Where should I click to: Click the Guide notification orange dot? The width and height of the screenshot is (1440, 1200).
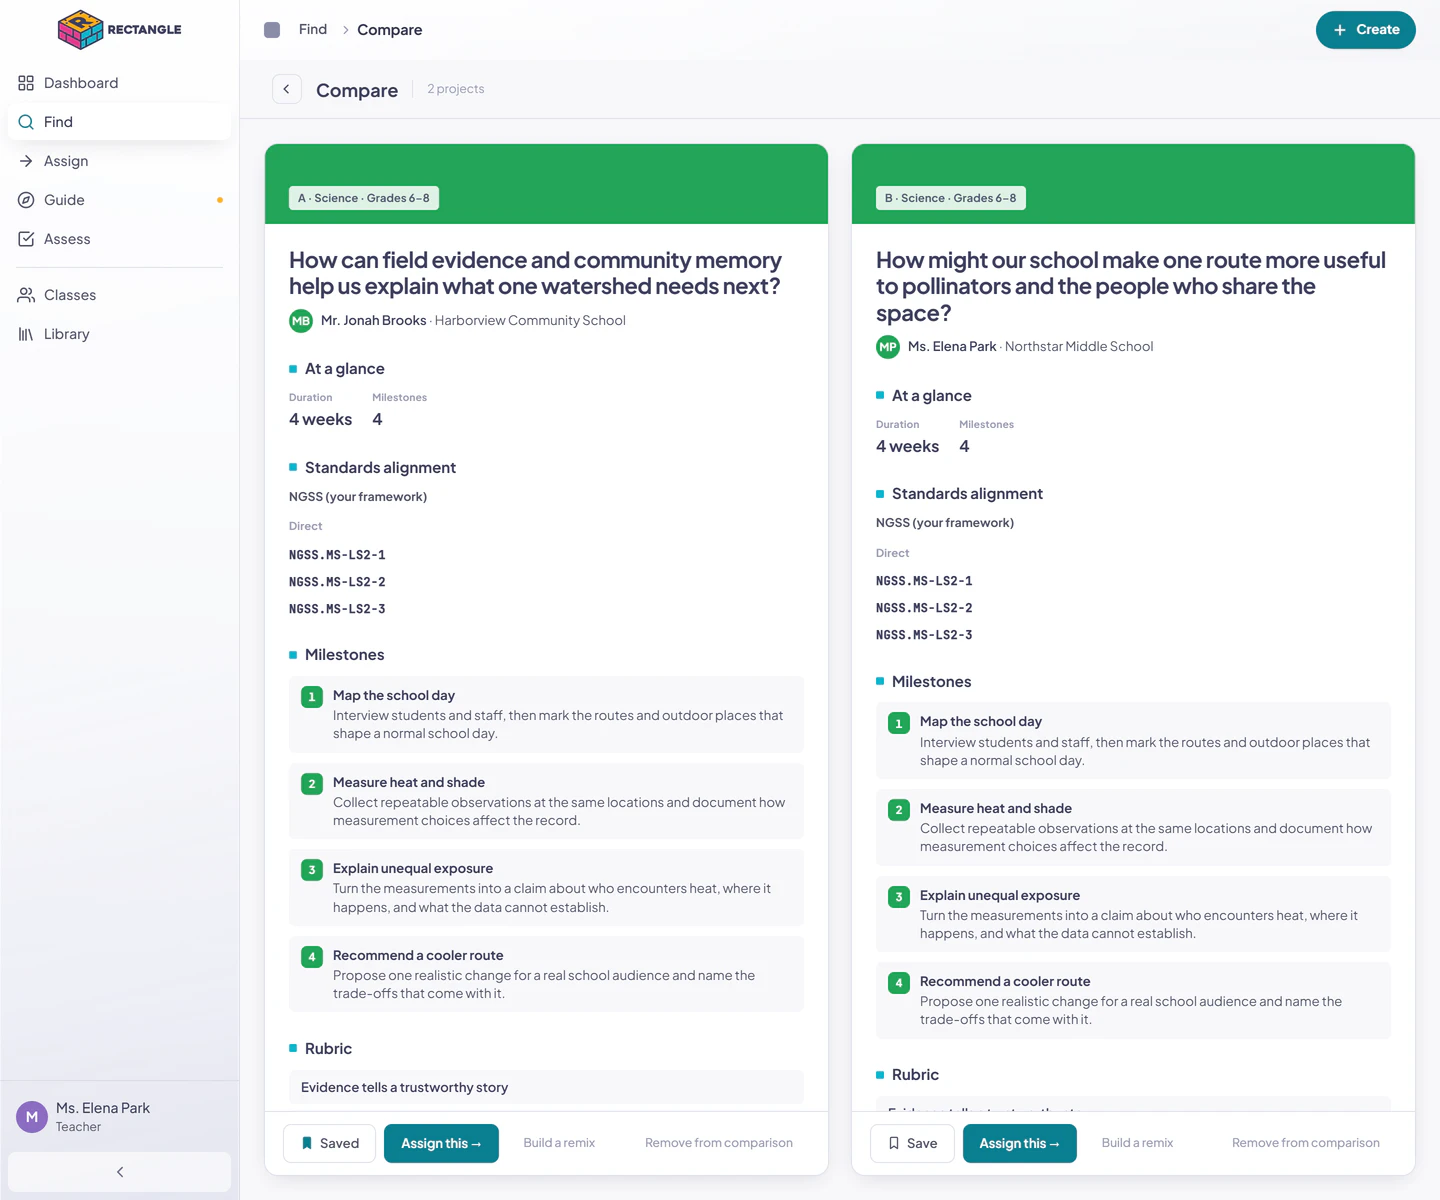220,200
